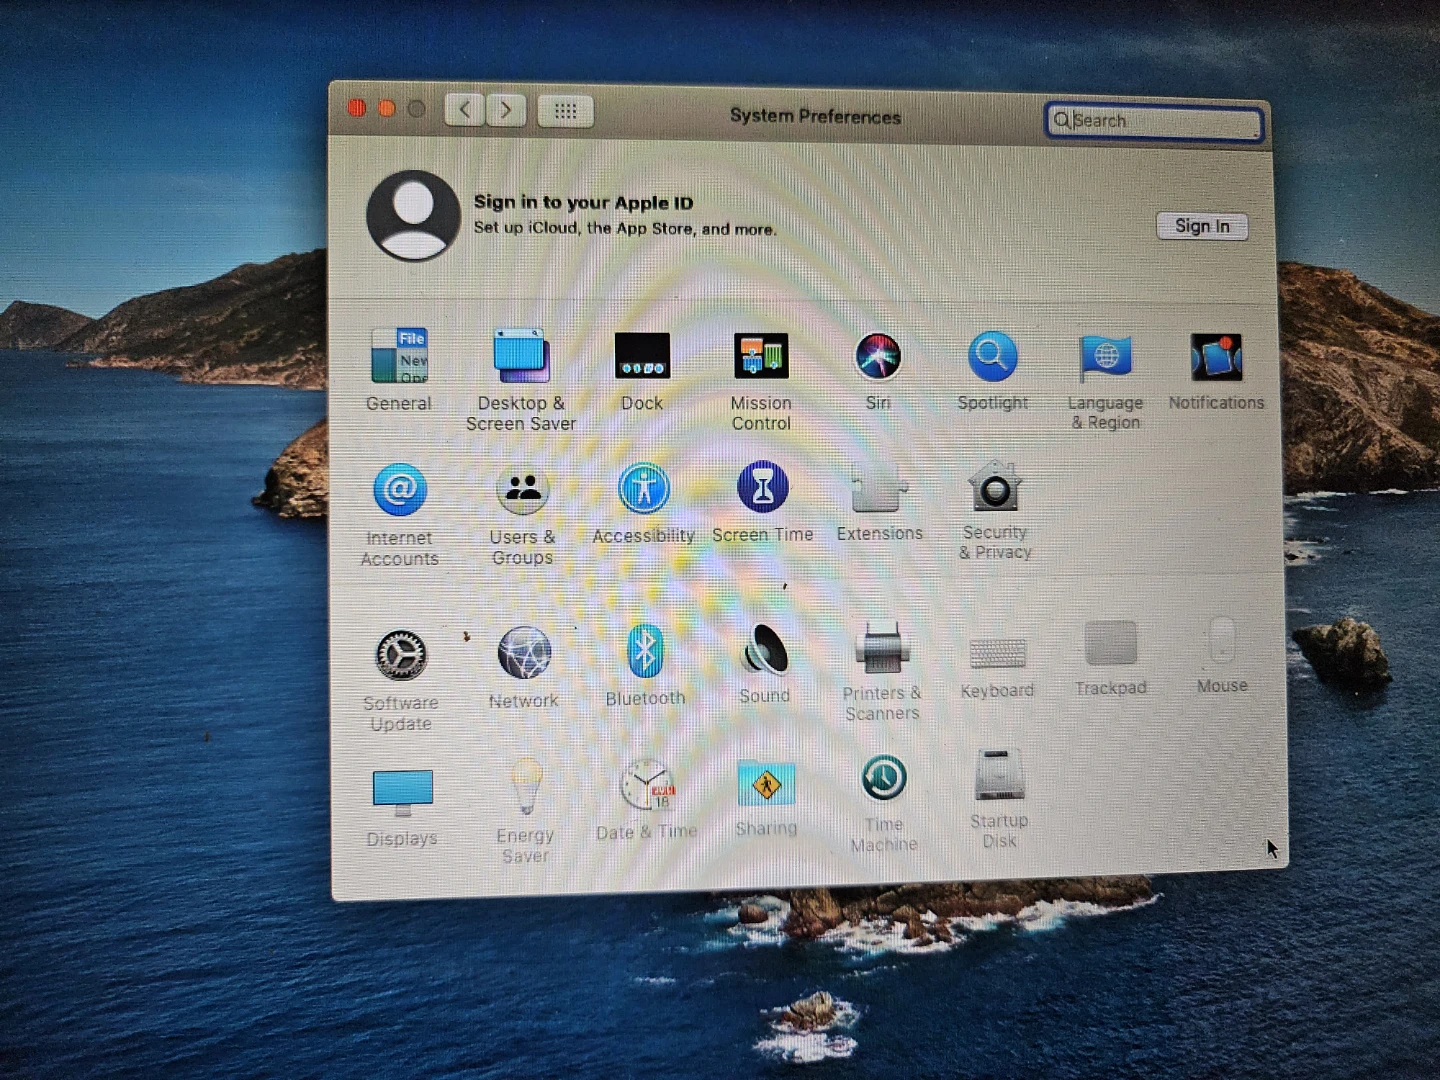Click the Show All grid button
The width and height of the screenshot is (1440, 1080).
(x=566, y=110)
